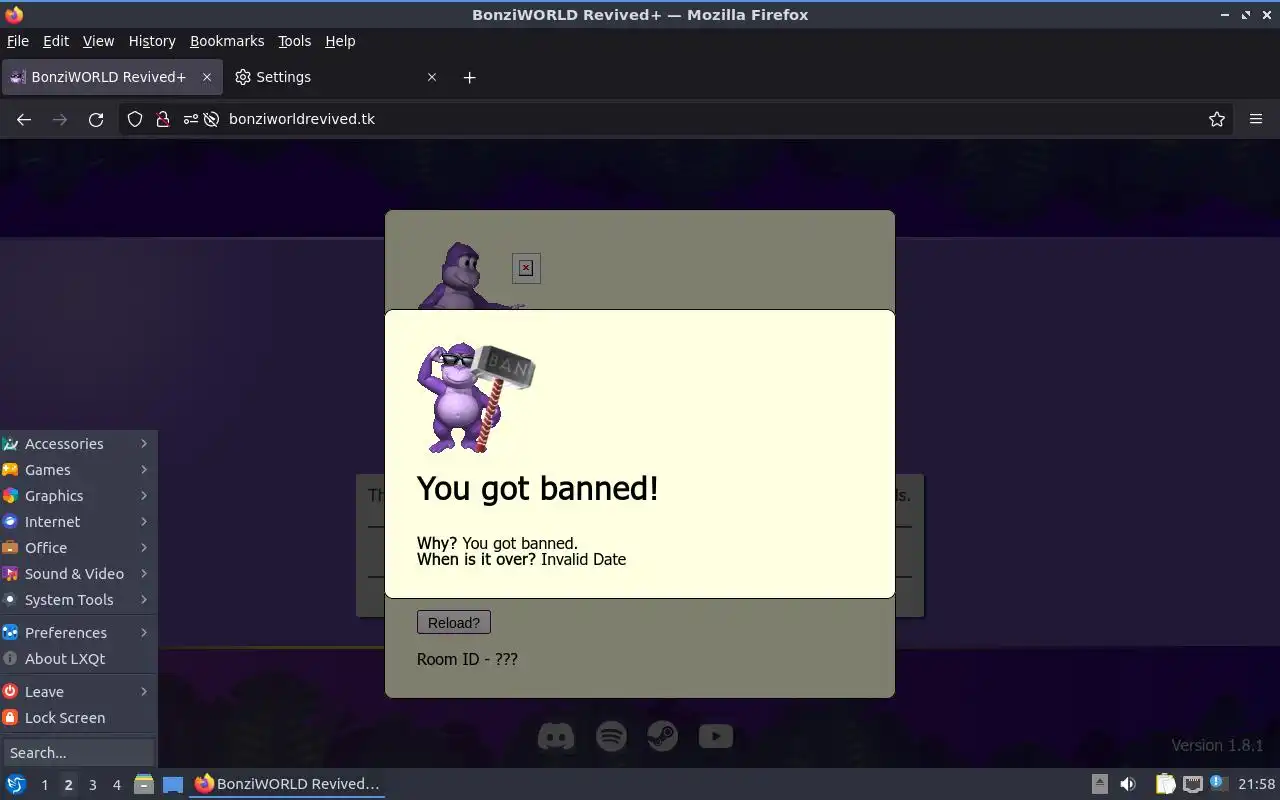Viewport: 1280px width, 800px height.
Task: Open the Spotify icon link
Action: (x=611, y=737)
